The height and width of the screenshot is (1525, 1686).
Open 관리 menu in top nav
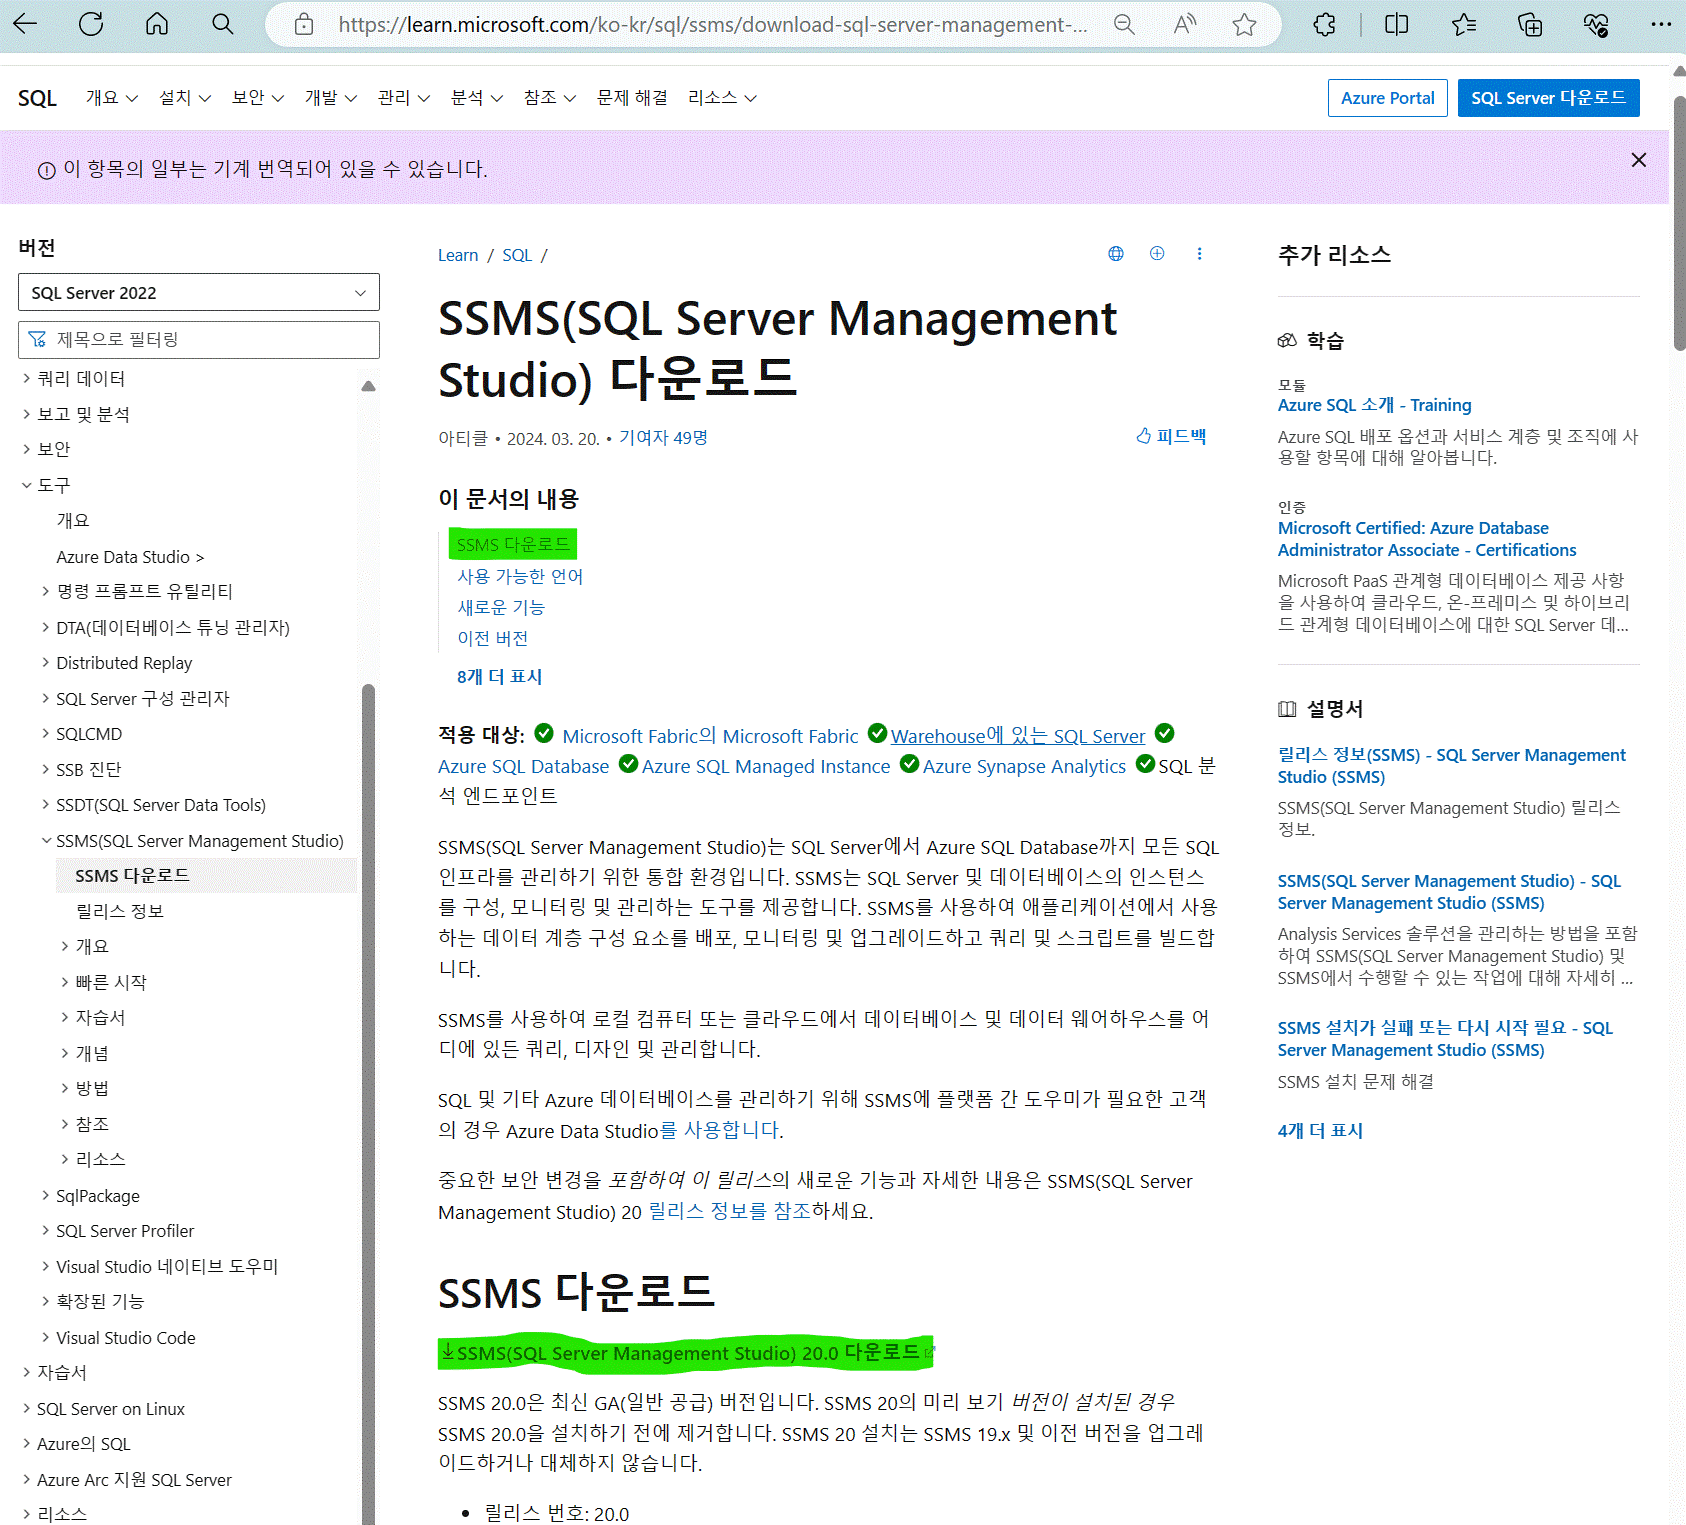pyautogui.click(x=404, y=98)
